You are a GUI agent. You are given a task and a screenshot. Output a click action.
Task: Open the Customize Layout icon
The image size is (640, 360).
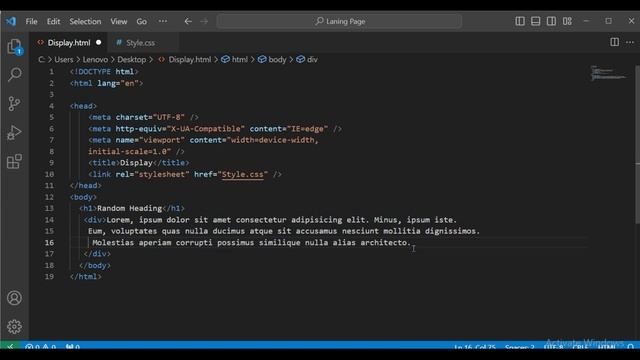[x=567, y=21]
